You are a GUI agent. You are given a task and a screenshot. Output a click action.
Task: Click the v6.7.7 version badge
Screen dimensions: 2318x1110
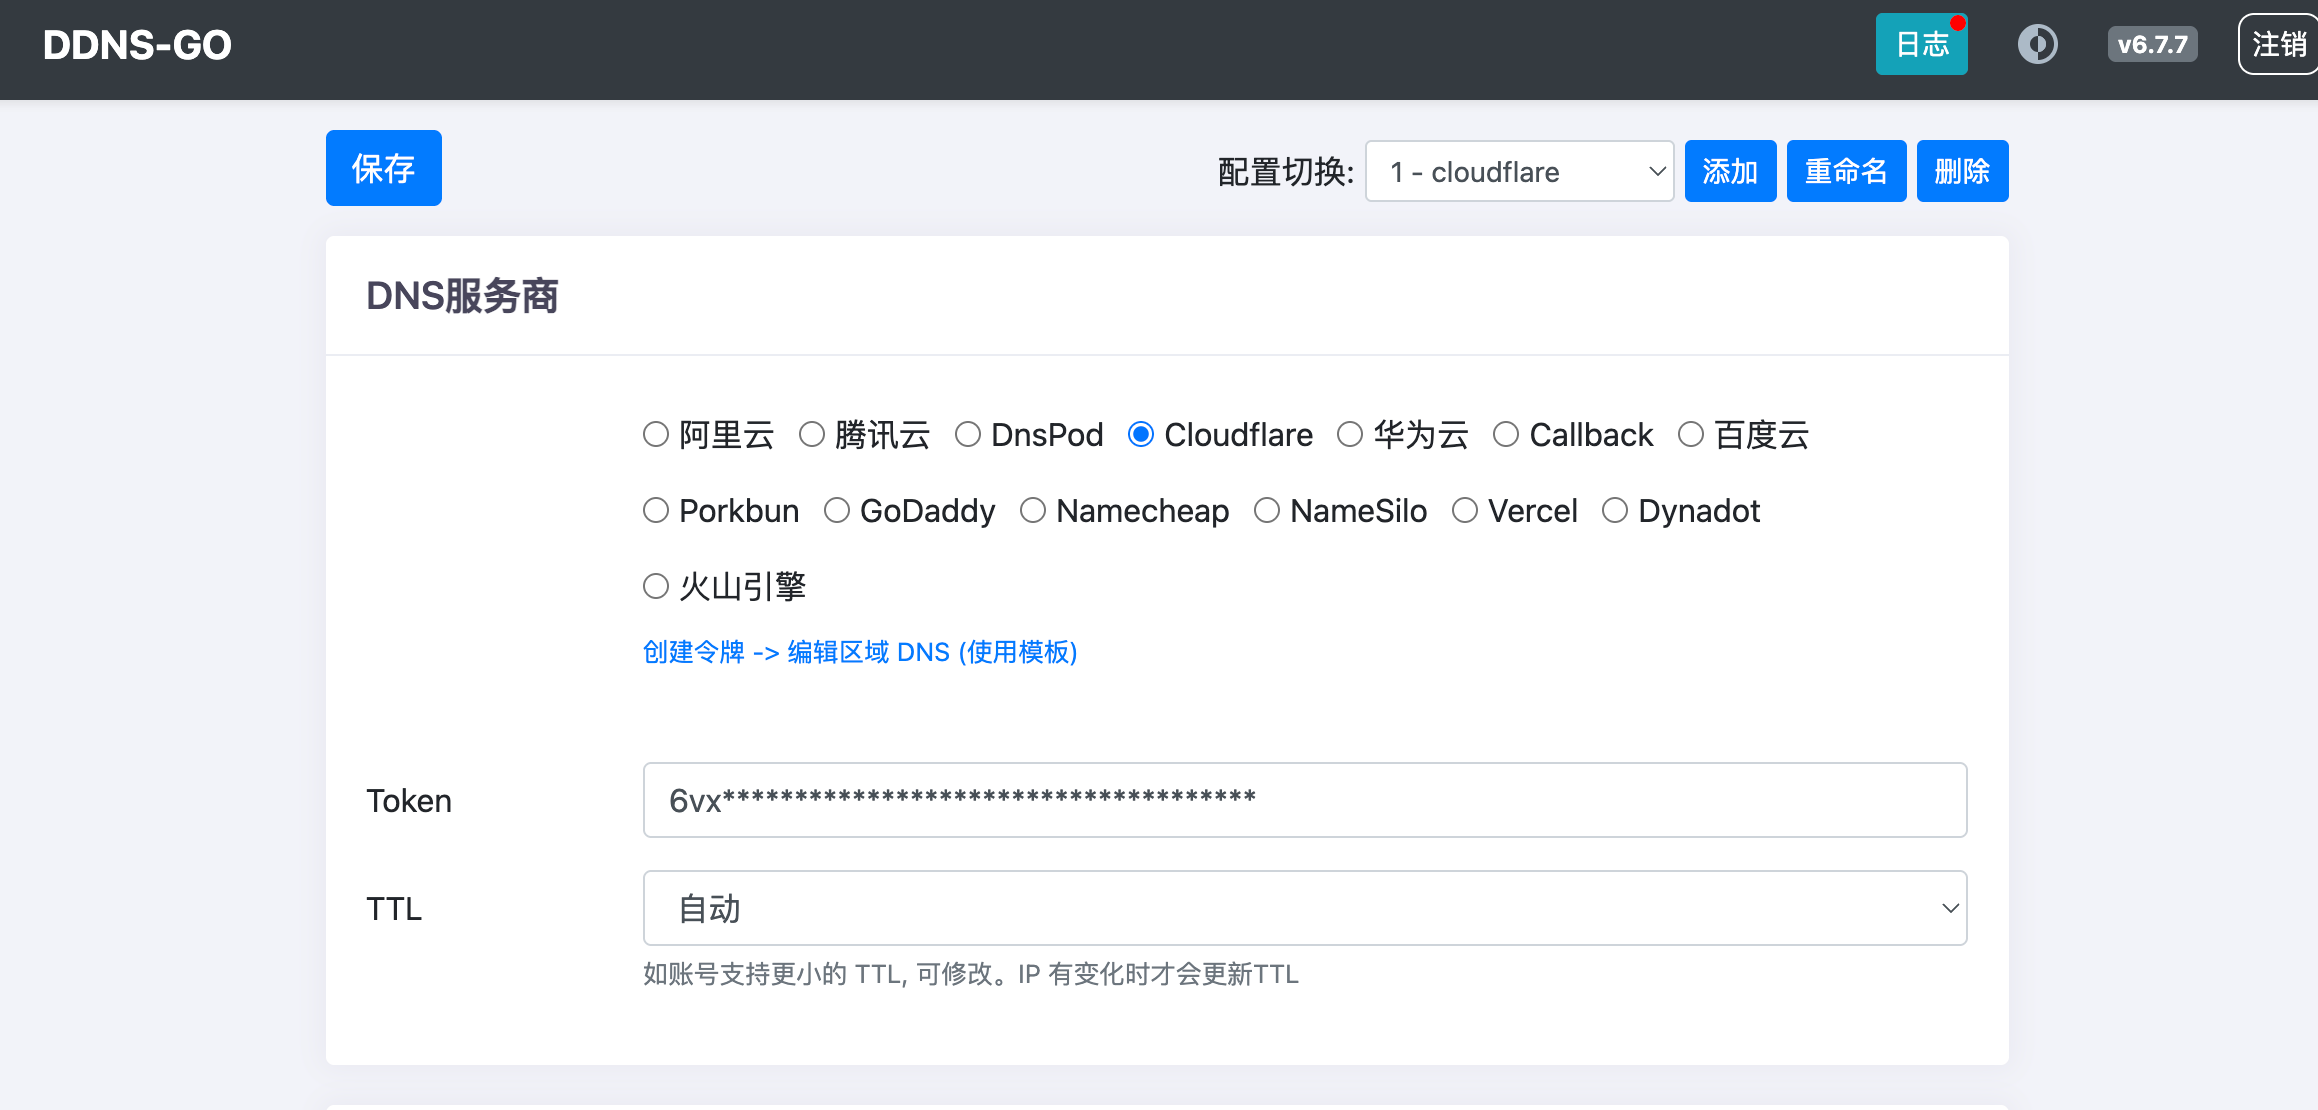(2152, 44)
